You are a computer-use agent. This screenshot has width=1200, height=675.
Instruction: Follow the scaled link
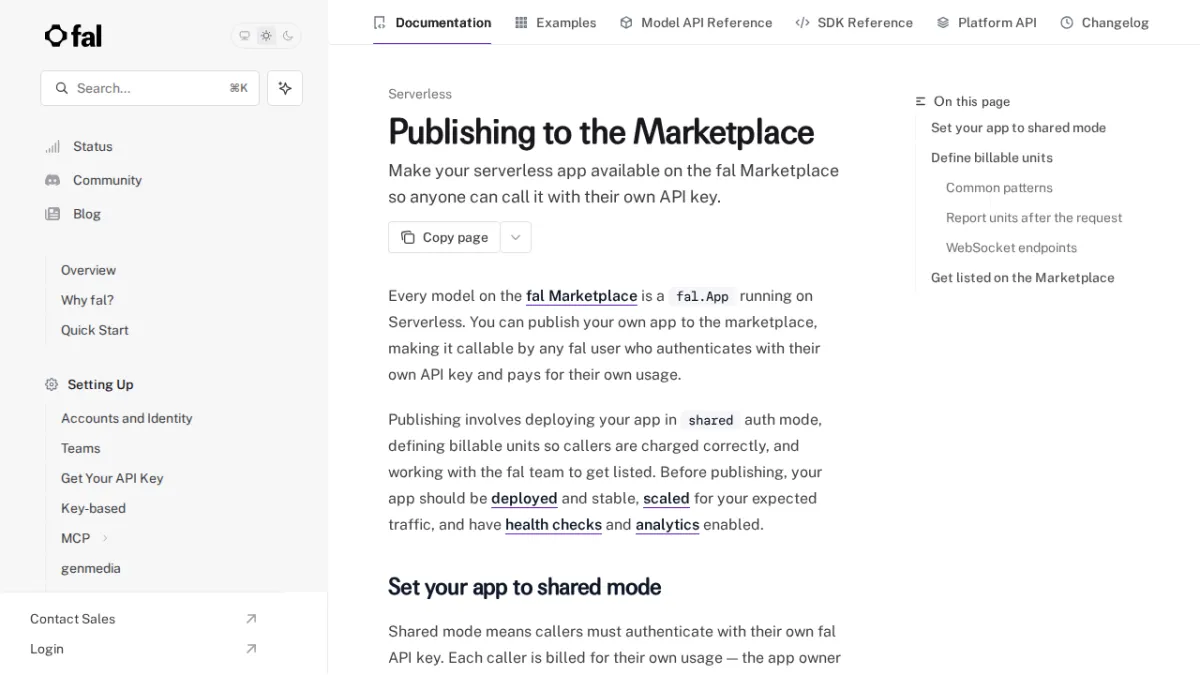coord(666,498)
